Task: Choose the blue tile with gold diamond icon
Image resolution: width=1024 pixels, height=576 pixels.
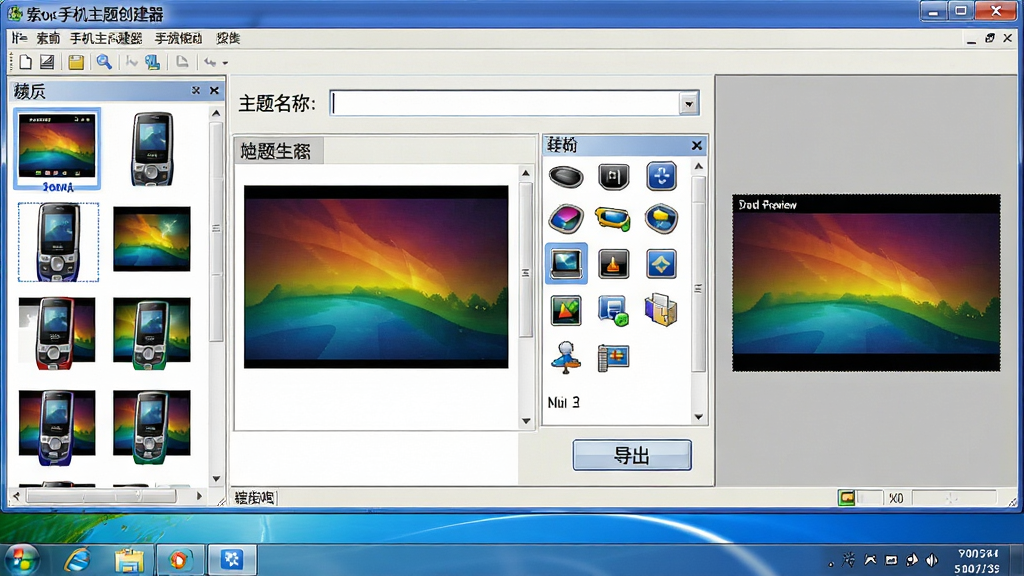Action: tap(661, 264)
